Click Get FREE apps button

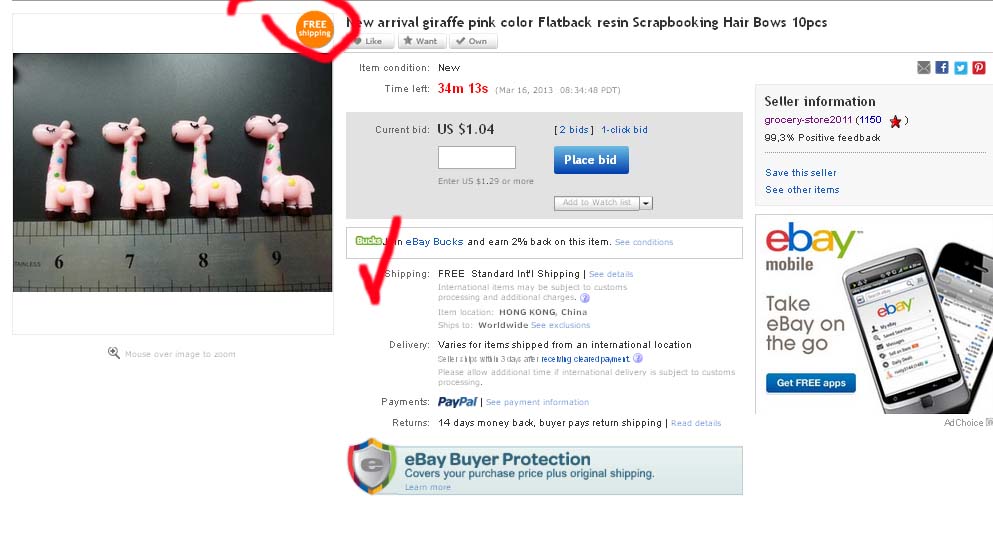(811, 383)
